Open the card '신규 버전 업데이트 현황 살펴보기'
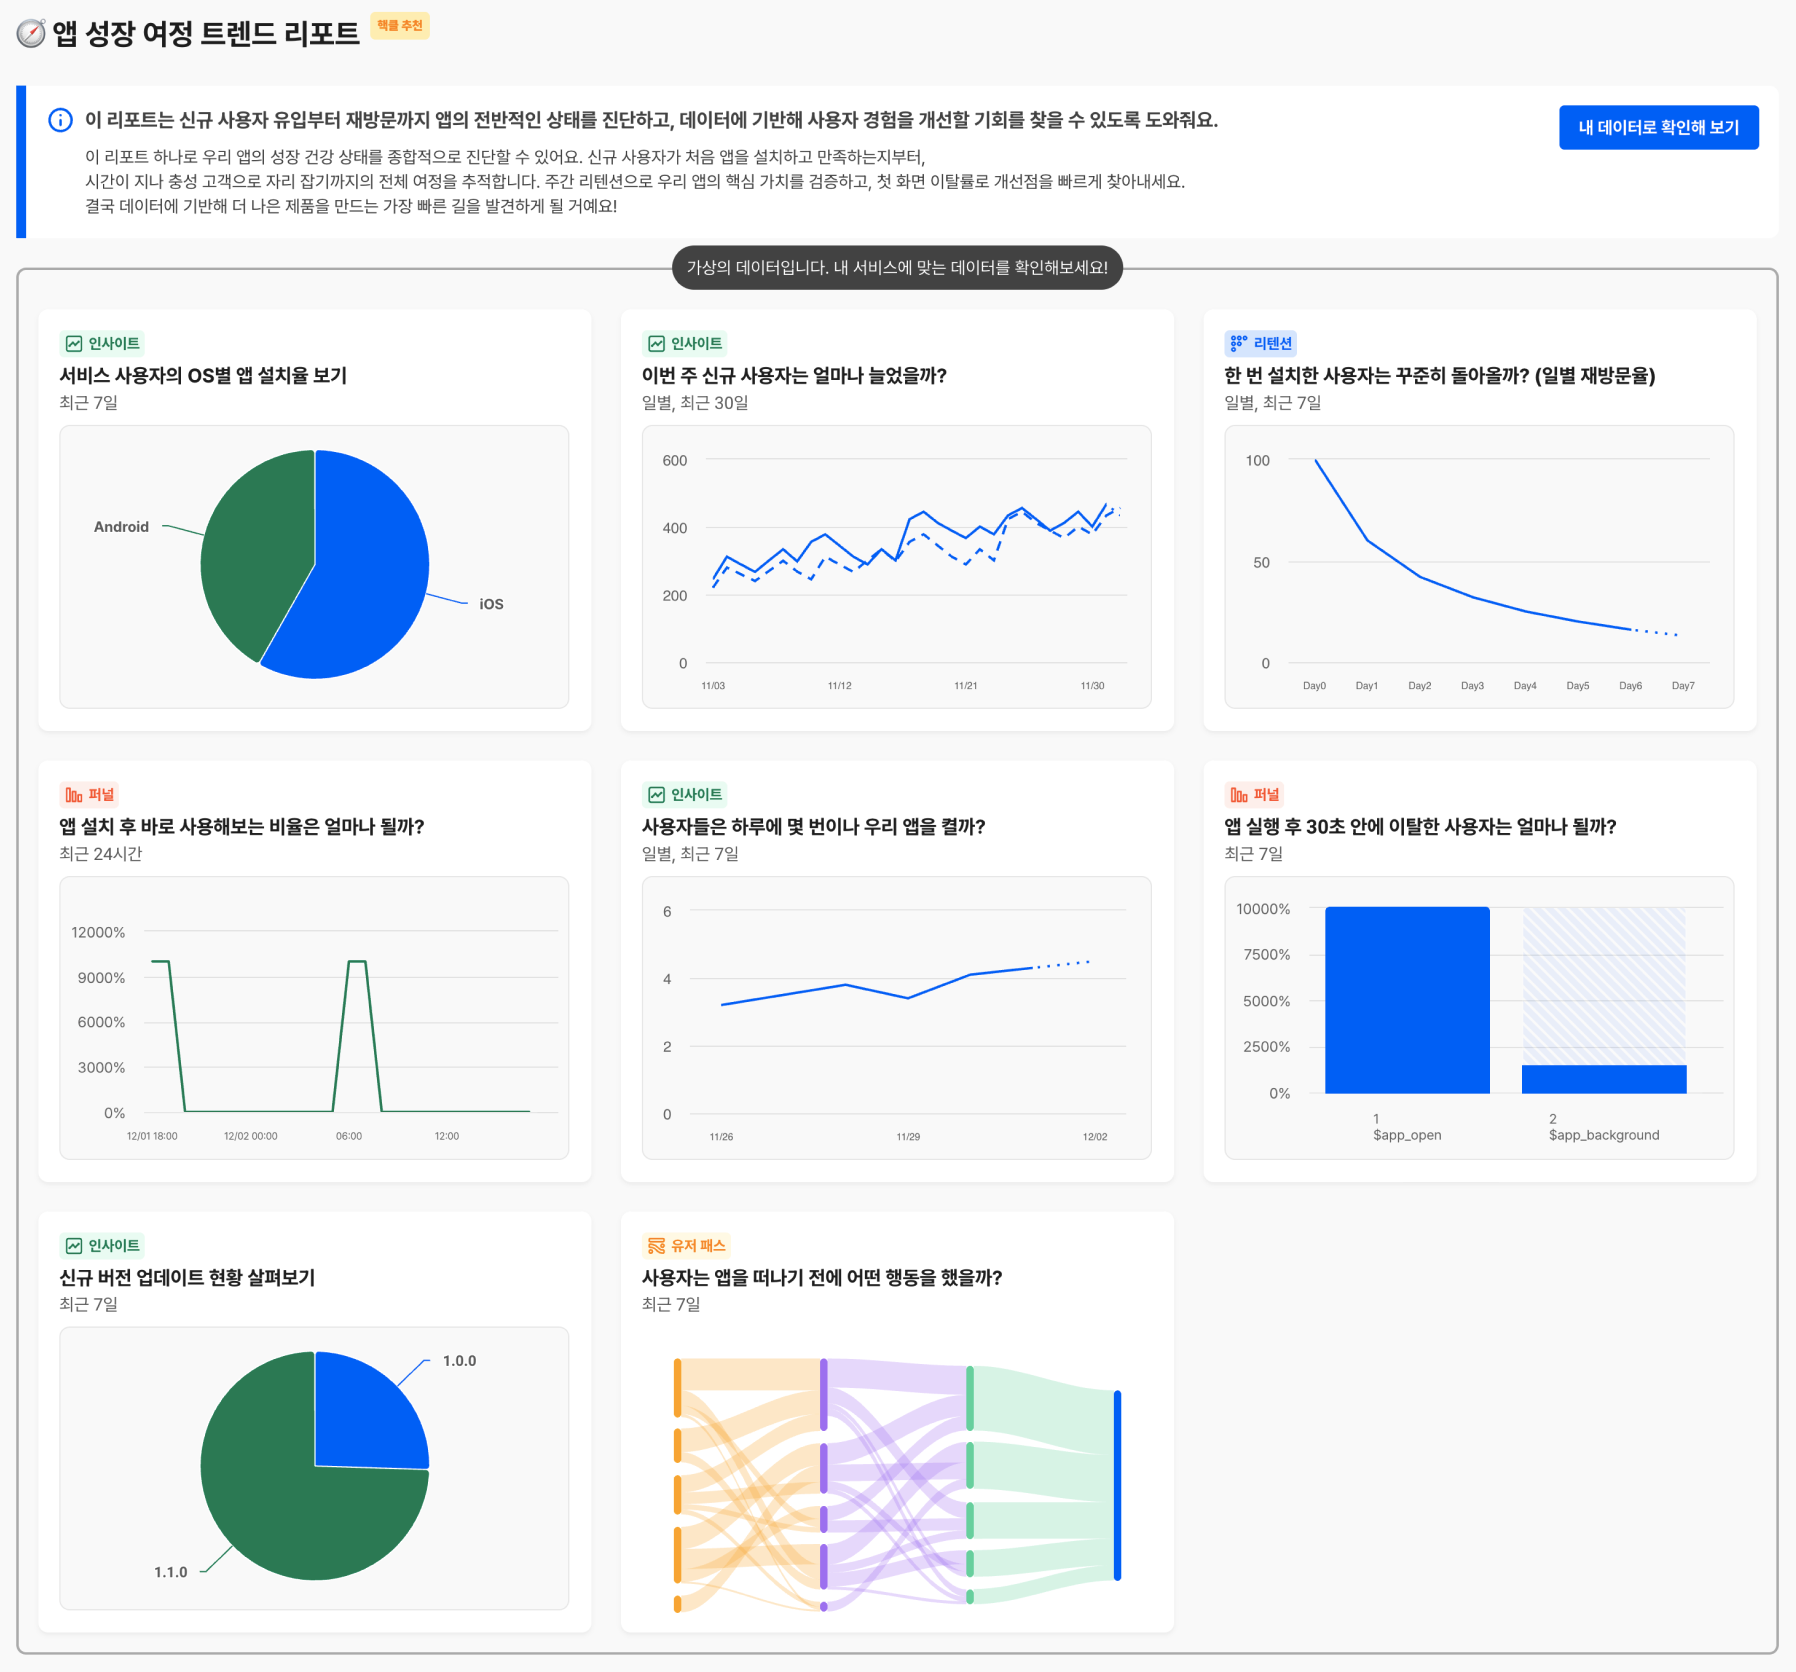Screen dimensions: 1796x1672 315,1422
